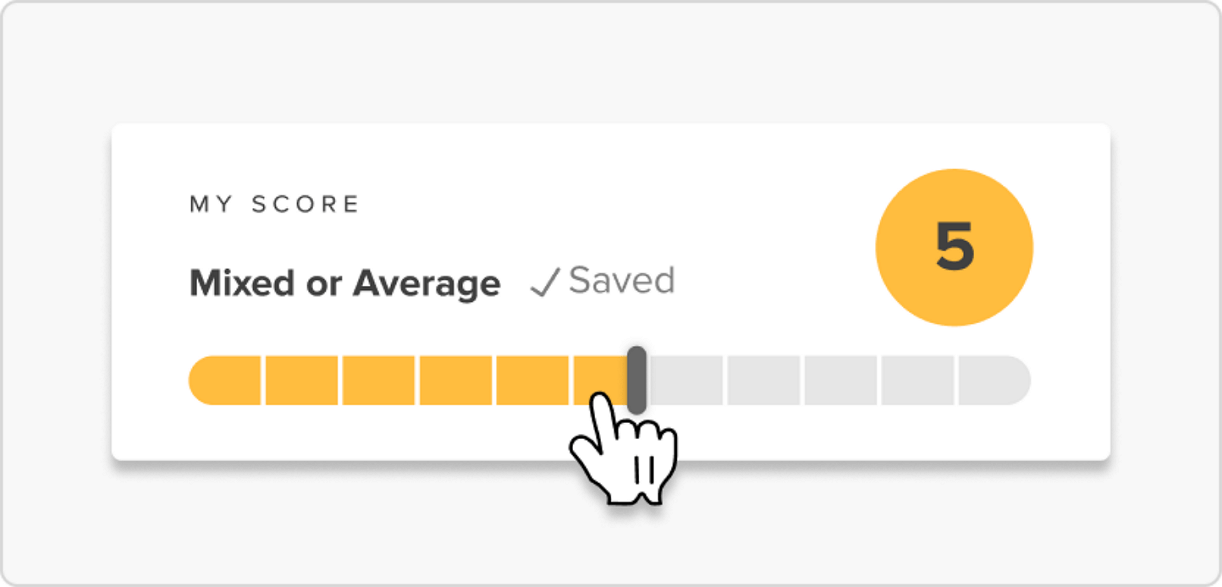Choose the third gray slider segment
1222x587 pixels.
[840, 381]
